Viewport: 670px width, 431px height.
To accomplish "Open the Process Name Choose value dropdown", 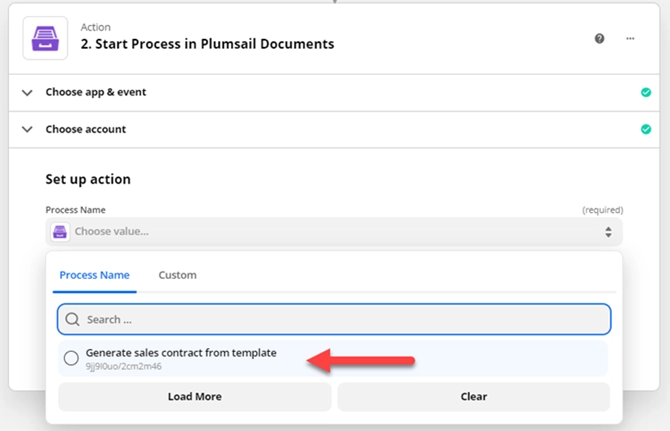I will tap(334, 232).
